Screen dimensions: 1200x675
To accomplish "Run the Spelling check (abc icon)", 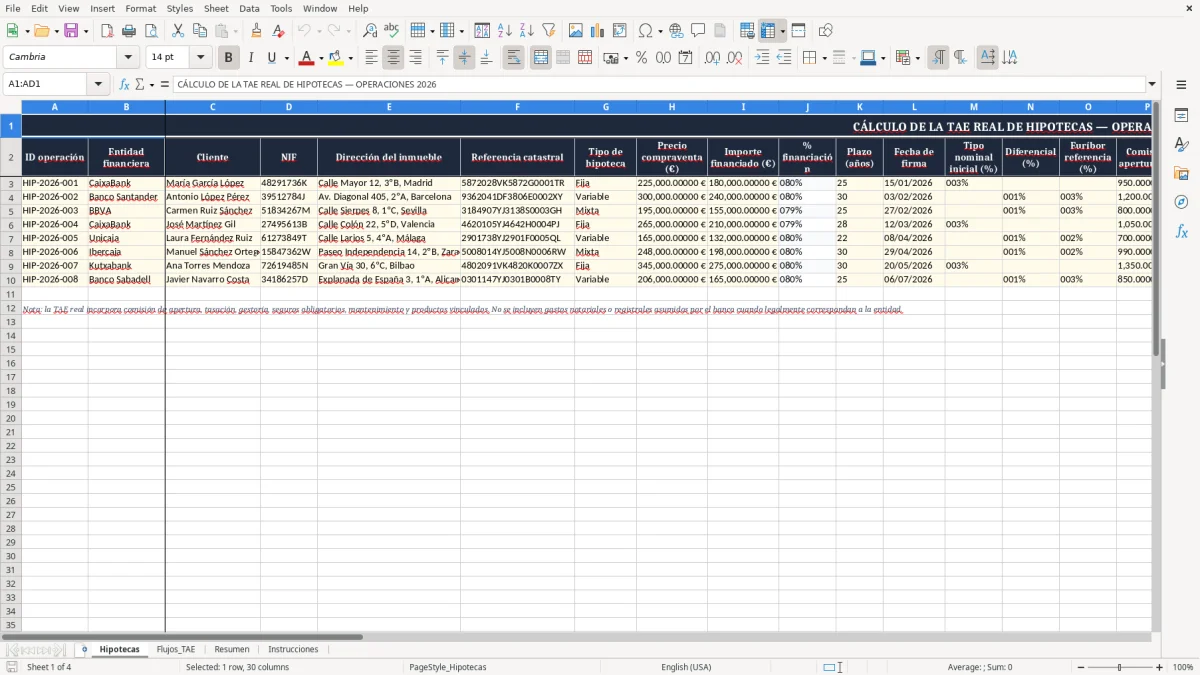I will pos(392,31).
